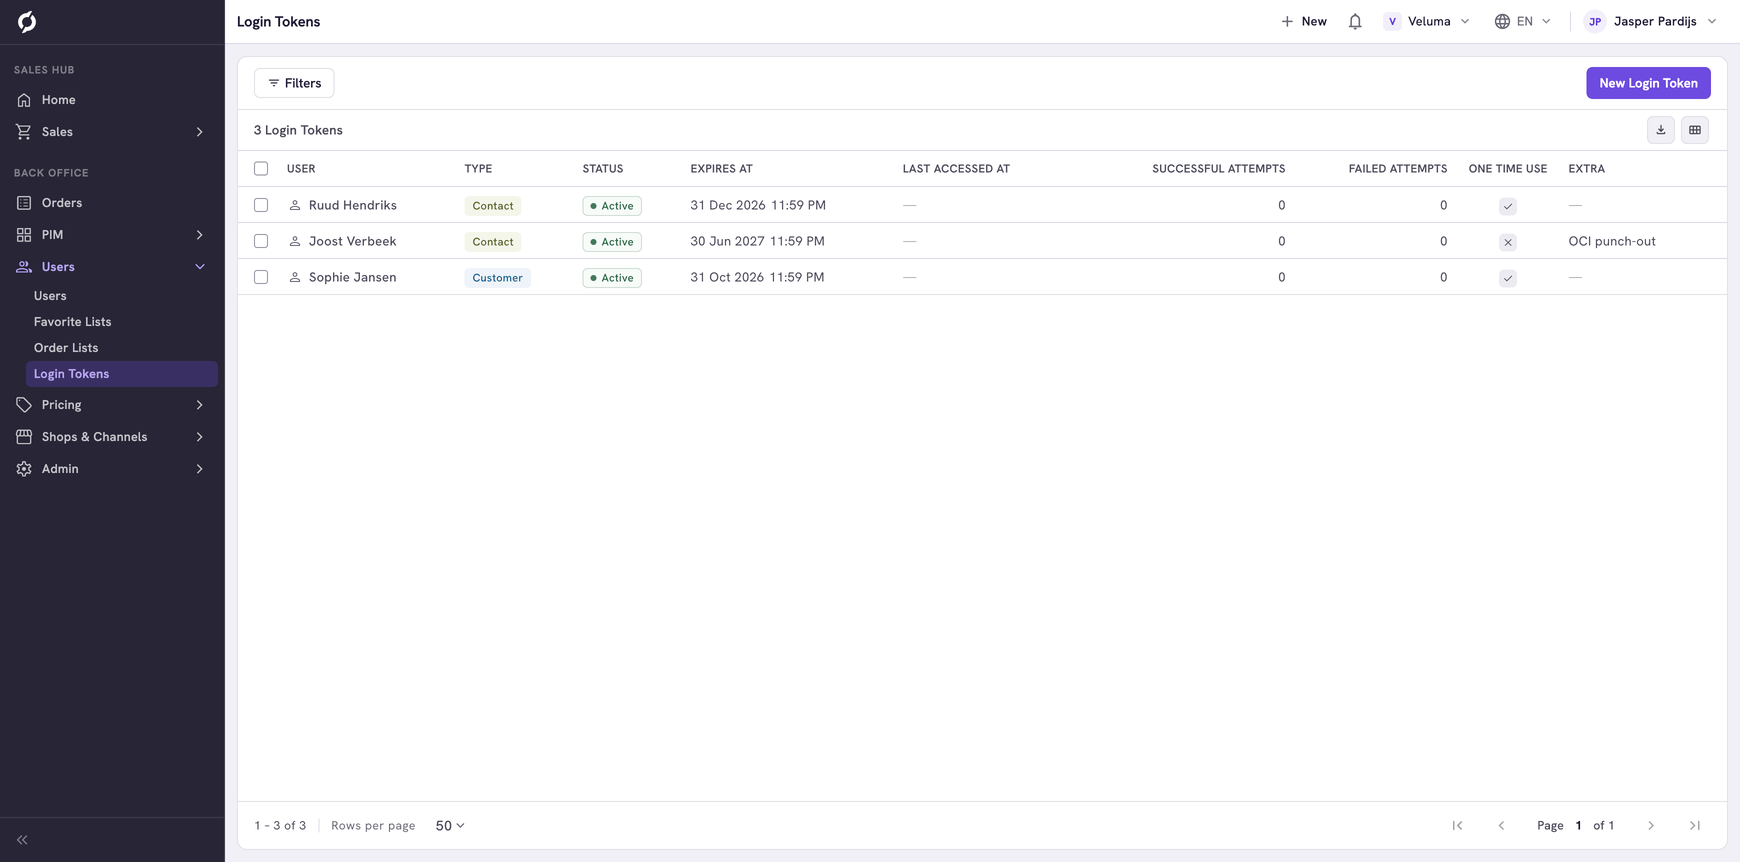
Task: Expand the PIM menu chevron
Action: [x=200, y=235]
